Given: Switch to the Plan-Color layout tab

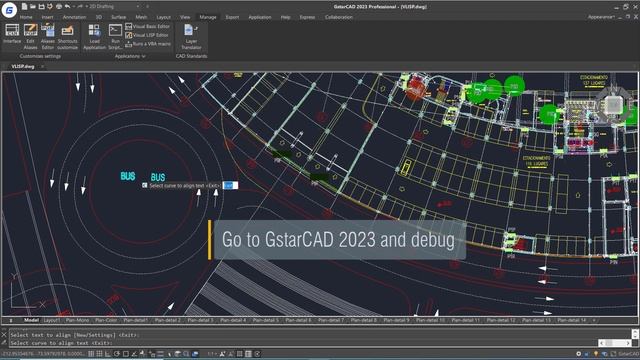Looking at the screenshot, I should click(106, 320).
